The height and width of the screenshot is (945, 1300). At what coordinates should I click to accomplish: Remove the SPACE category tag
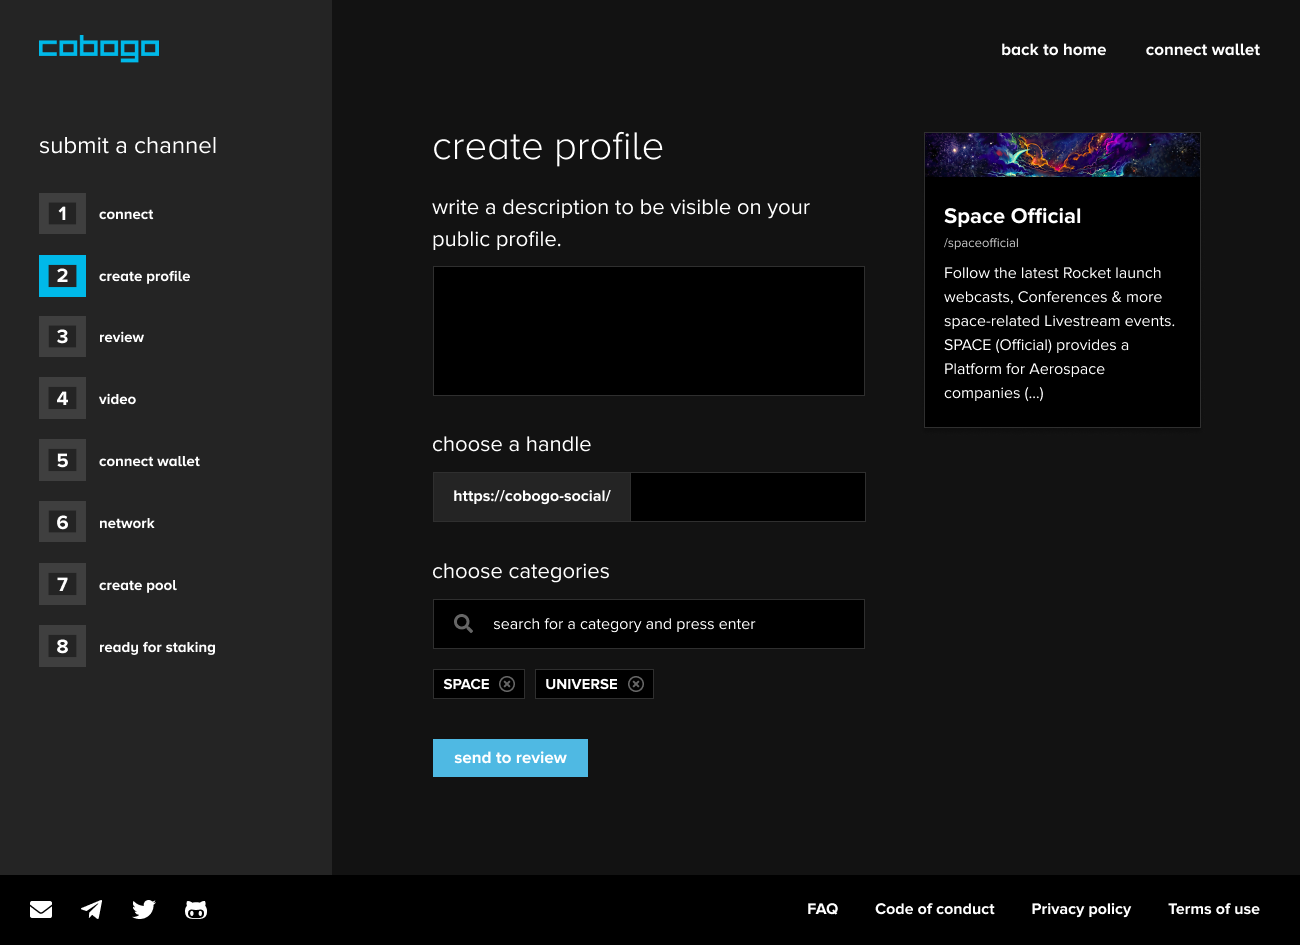pos(507,684)
